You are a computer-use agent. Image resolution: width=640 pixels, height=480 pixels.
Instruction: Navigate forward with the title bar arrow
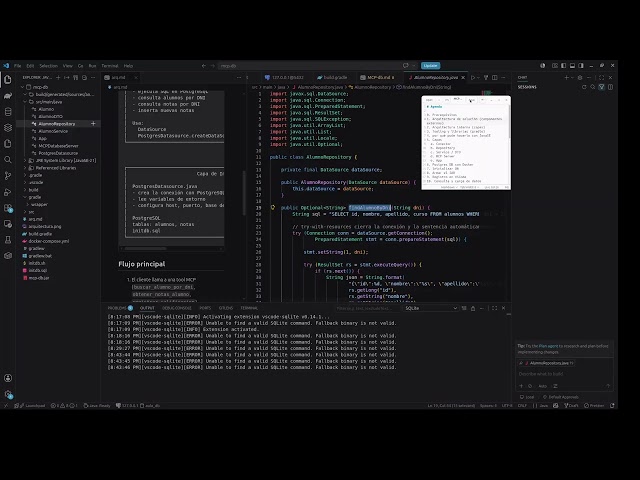pos(213,66)
